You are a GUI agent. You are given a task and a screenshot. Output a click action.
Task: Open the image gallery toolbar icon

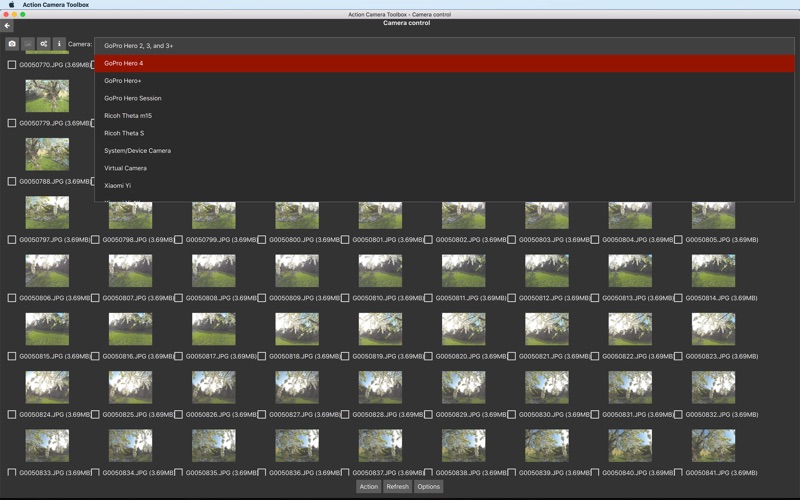(x=28, y=44)
